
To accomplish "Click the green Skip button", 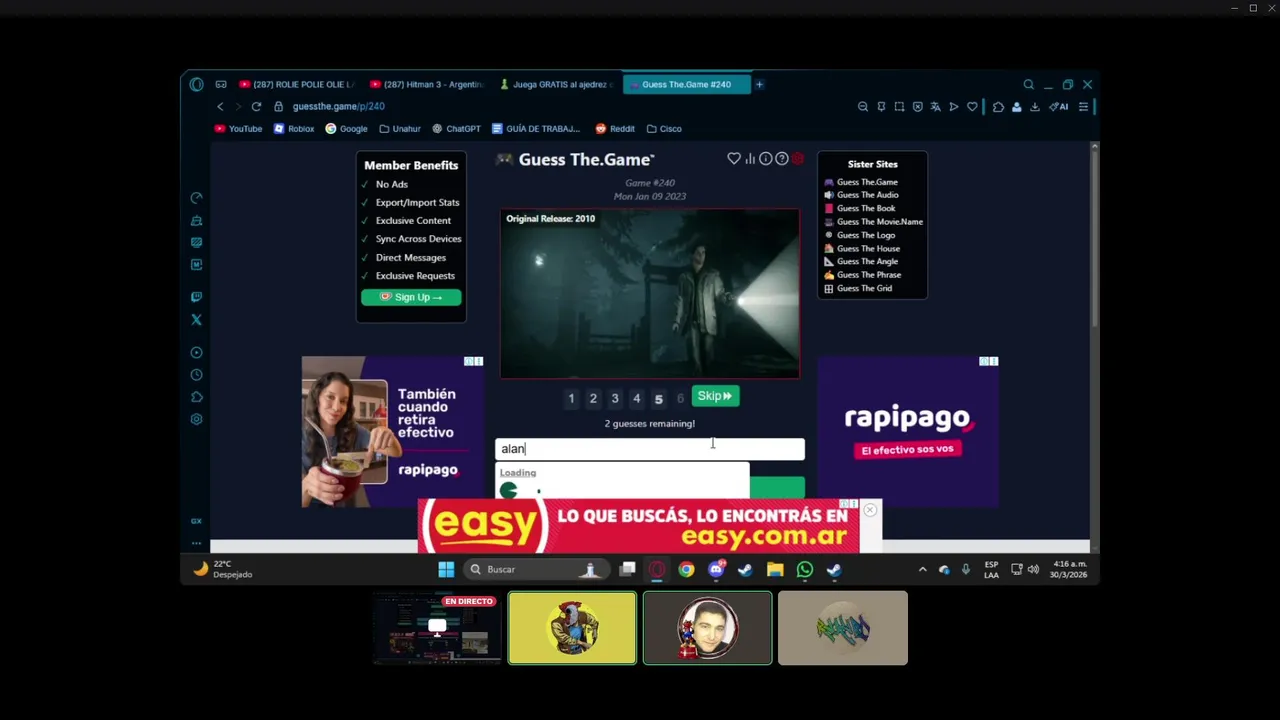I will pos(715,396).
